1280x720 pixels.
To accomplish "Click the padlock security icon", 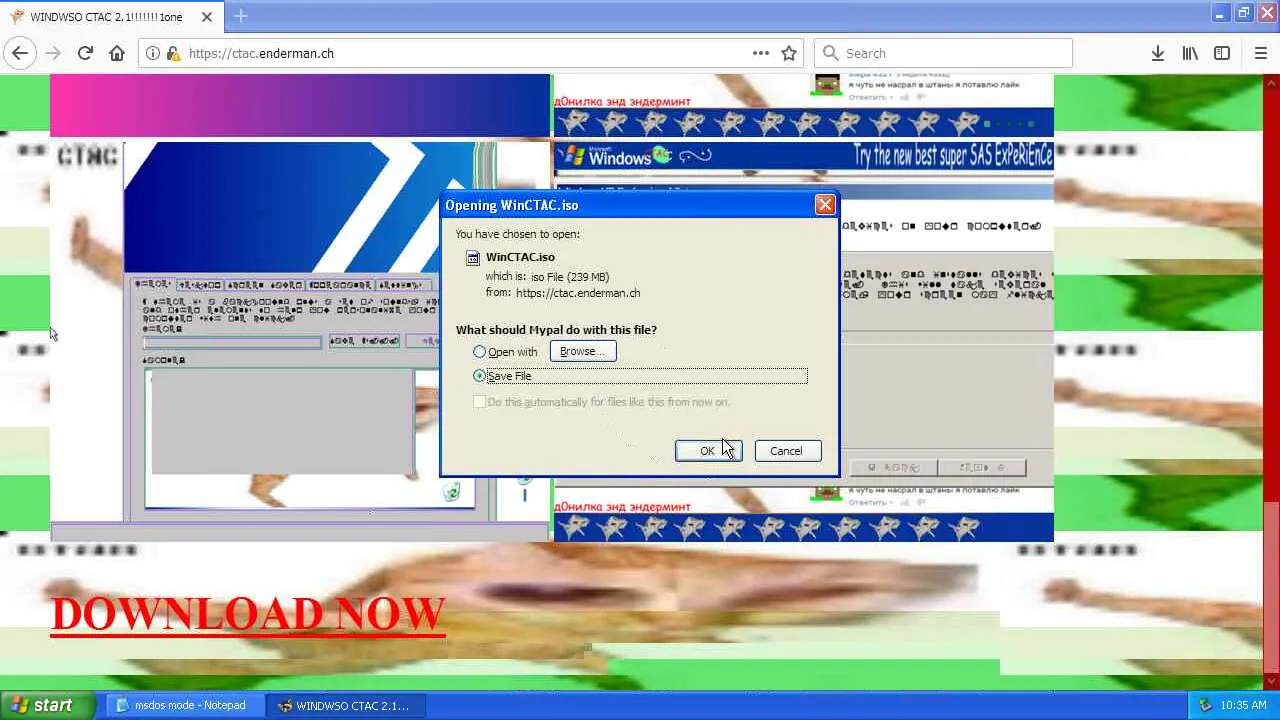I will [x=173, y=53].
